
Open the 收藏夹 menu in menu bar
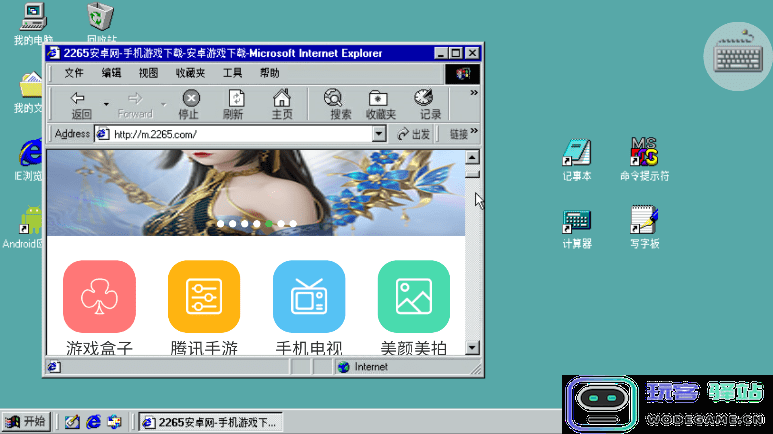click(x=190, y=73)
